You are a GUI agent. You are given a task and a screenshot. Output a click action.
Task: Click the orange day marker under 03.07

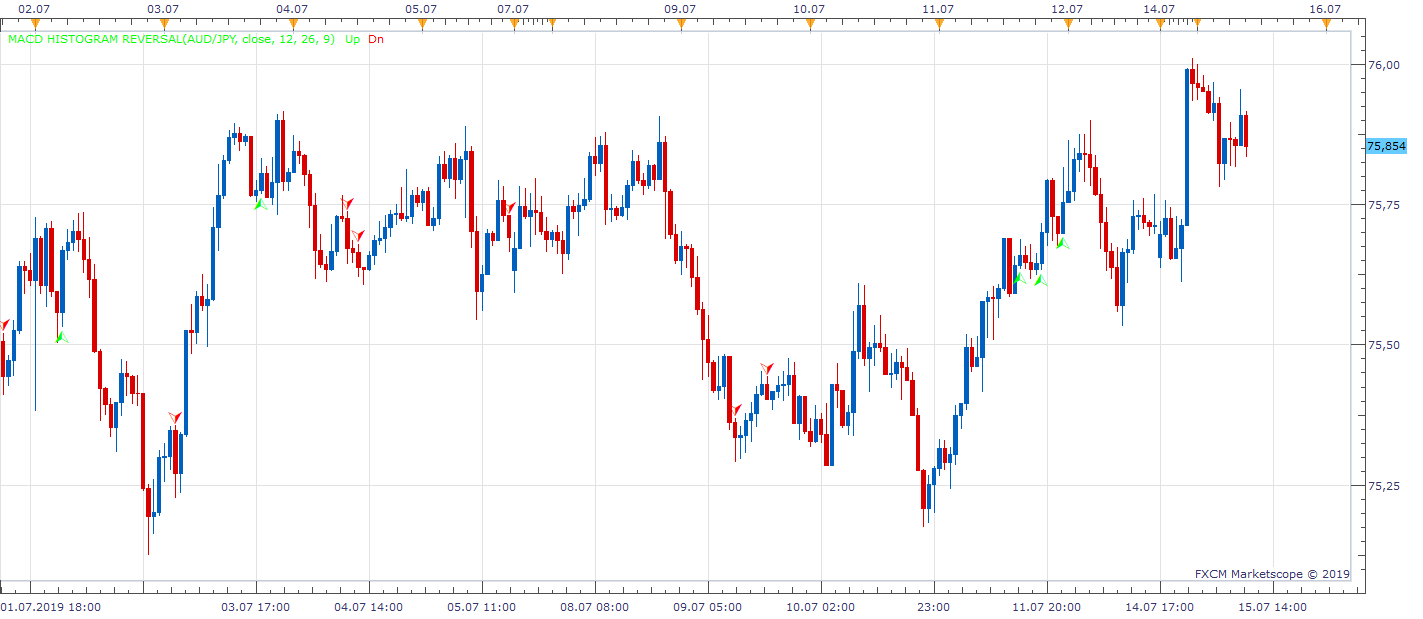coord(163,24)
